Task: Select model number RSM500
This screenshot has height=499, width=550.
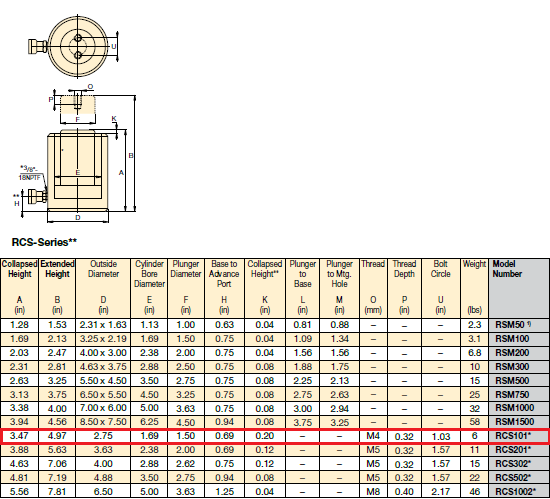Action: 512,381
